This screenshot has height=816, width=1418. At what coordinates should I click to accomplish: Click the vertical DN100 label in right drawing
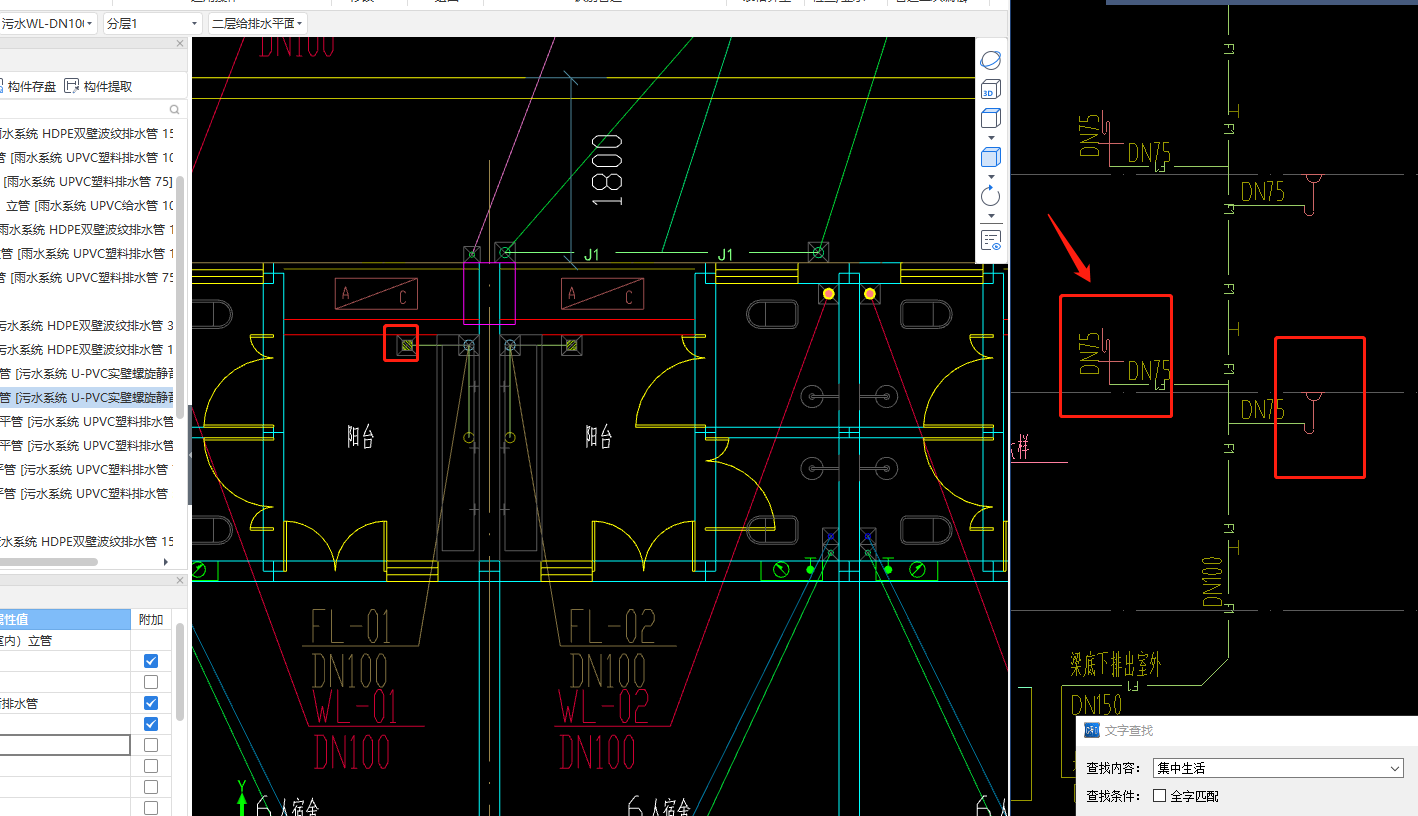click(x=1212, y=582)
